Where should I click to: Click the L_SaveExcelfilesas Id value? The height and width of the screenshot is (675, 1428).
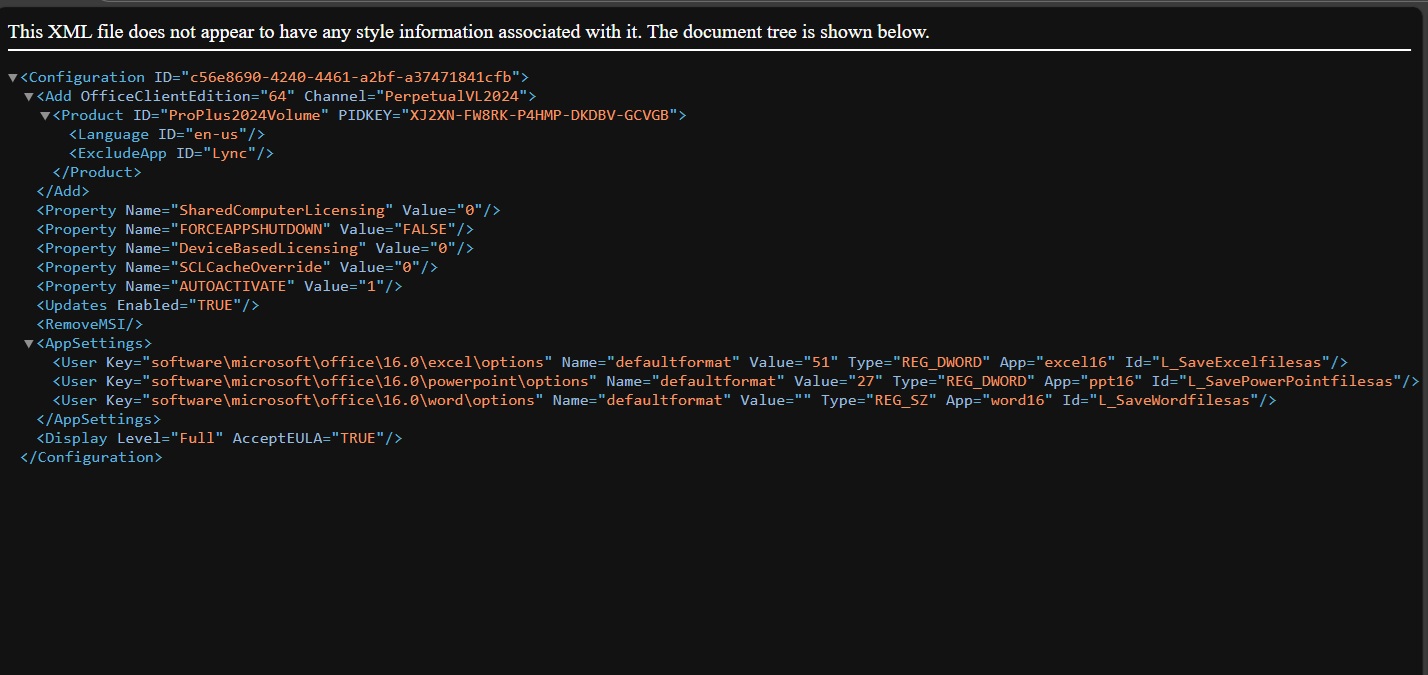[x=1243, y=362]
